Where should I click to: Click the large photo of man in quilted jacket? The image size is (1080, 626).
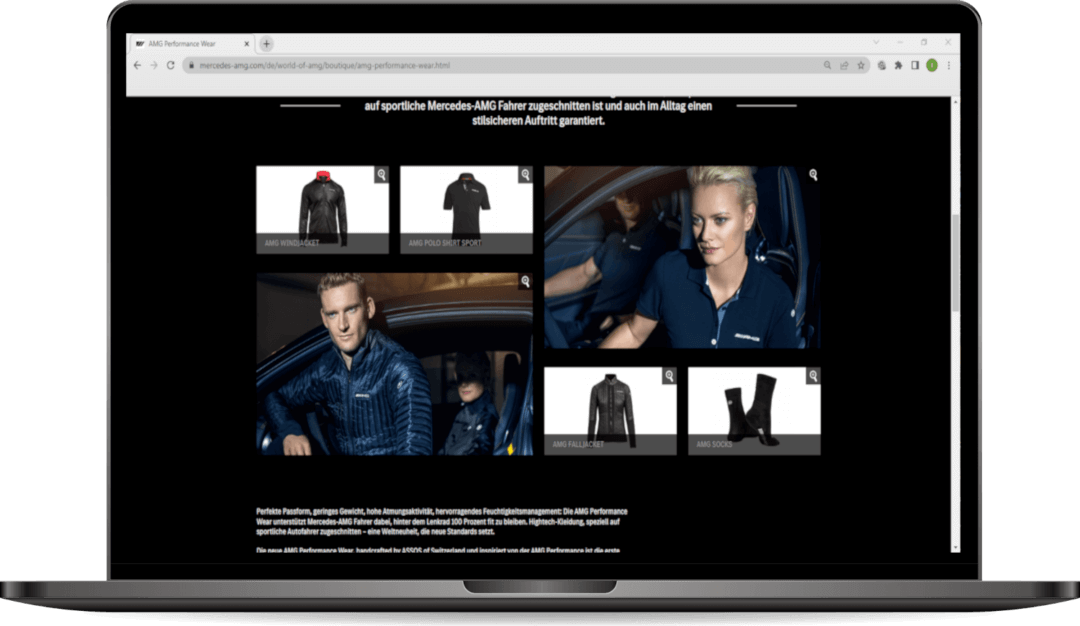tap(395, 364)
